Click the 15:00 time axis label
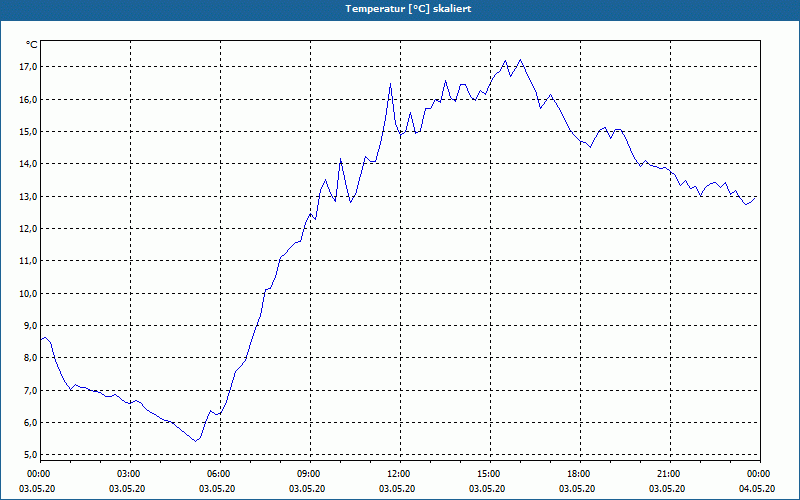The height and width of the screenshot is (500, 800). point(490,474)
